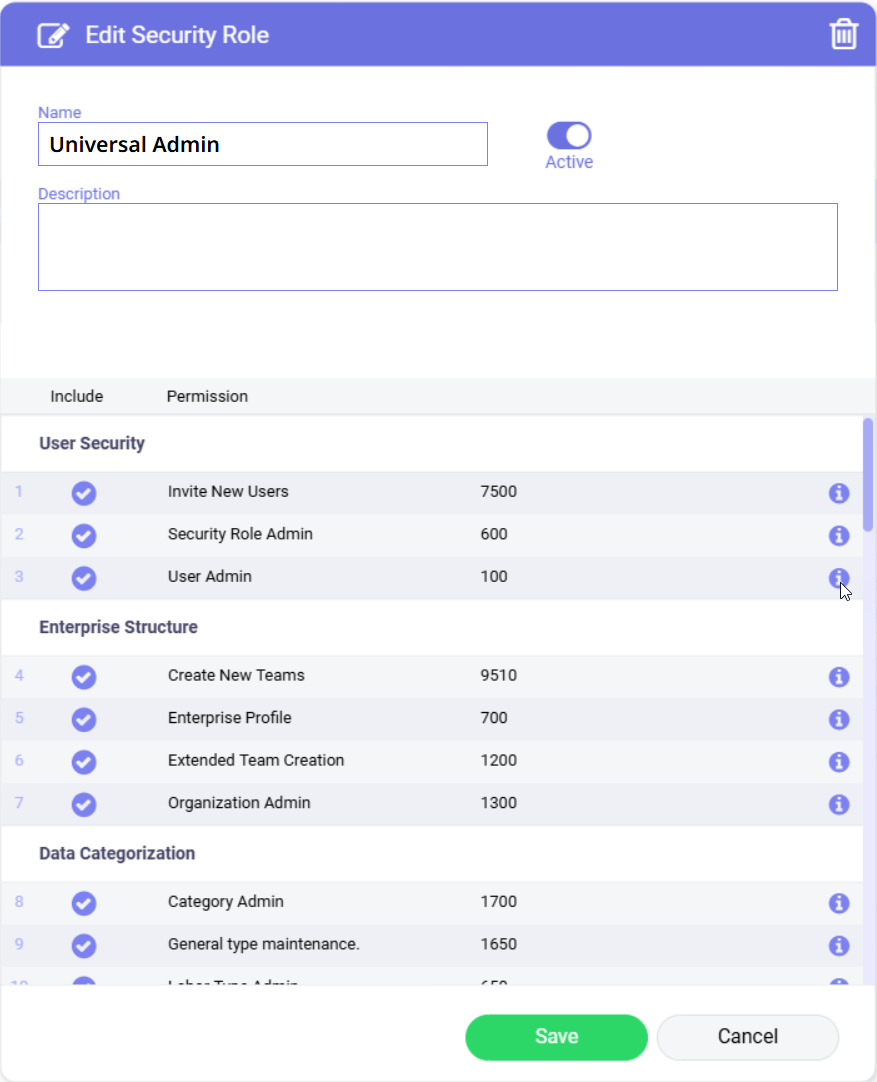Open info icon for Security Role Admin
877x1082 pixels.
coord(839,535)
